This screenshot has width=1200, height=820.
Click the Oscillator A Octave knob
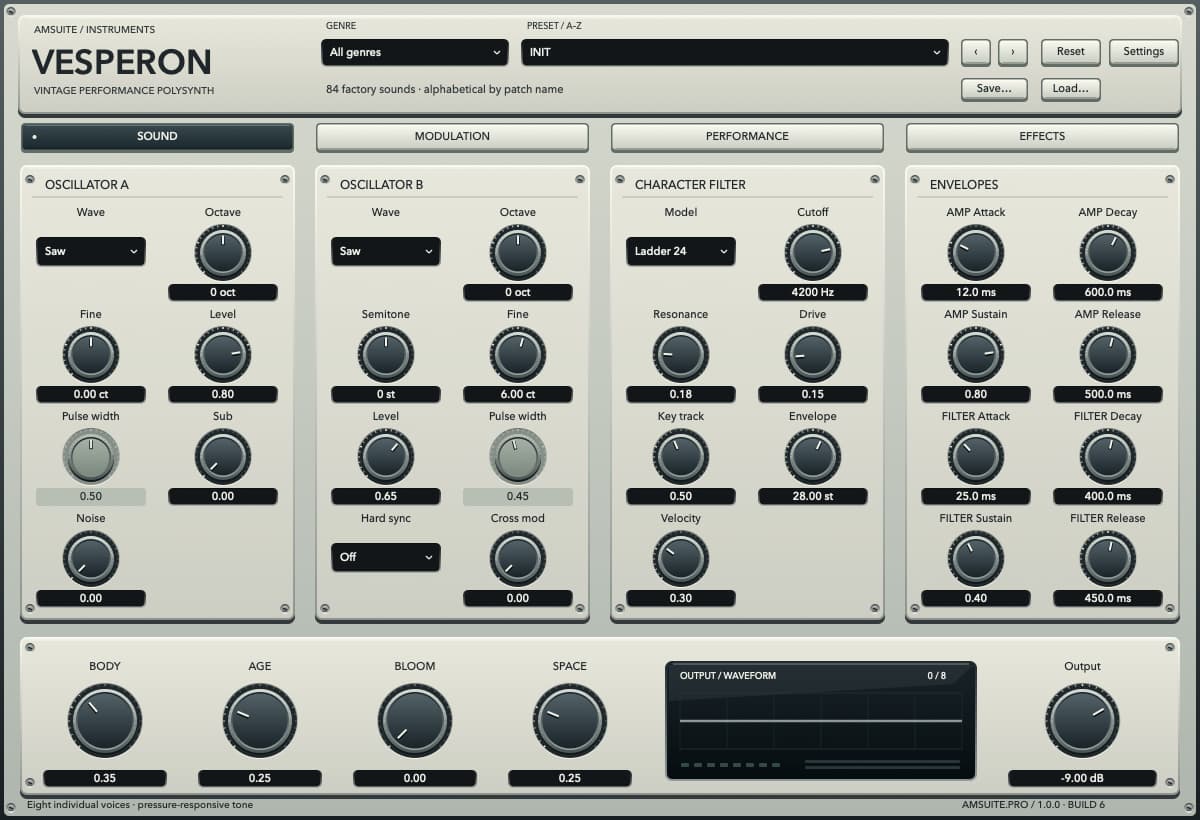[x=223, y=252]
